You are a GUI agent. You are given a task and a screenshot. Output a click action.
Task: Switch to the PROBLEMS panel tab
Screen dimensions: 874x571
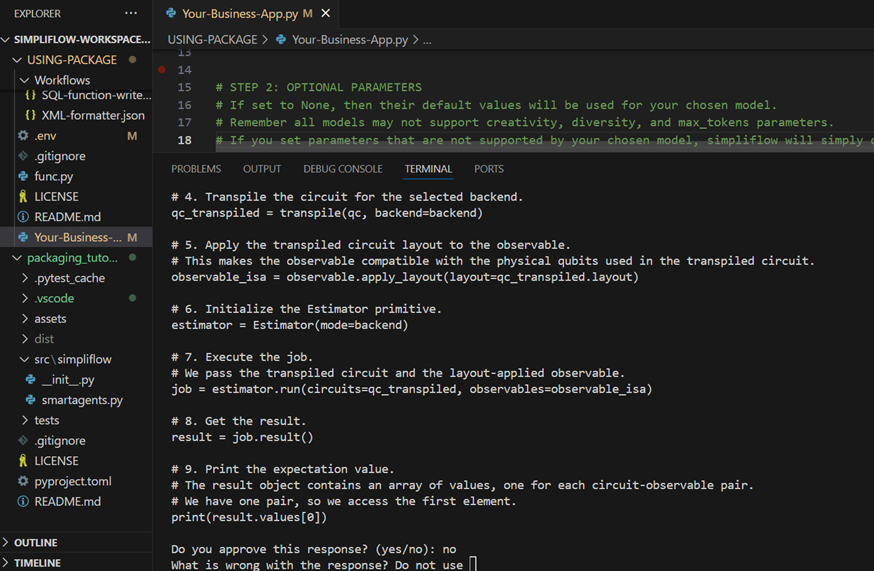(x=196, y=169)
